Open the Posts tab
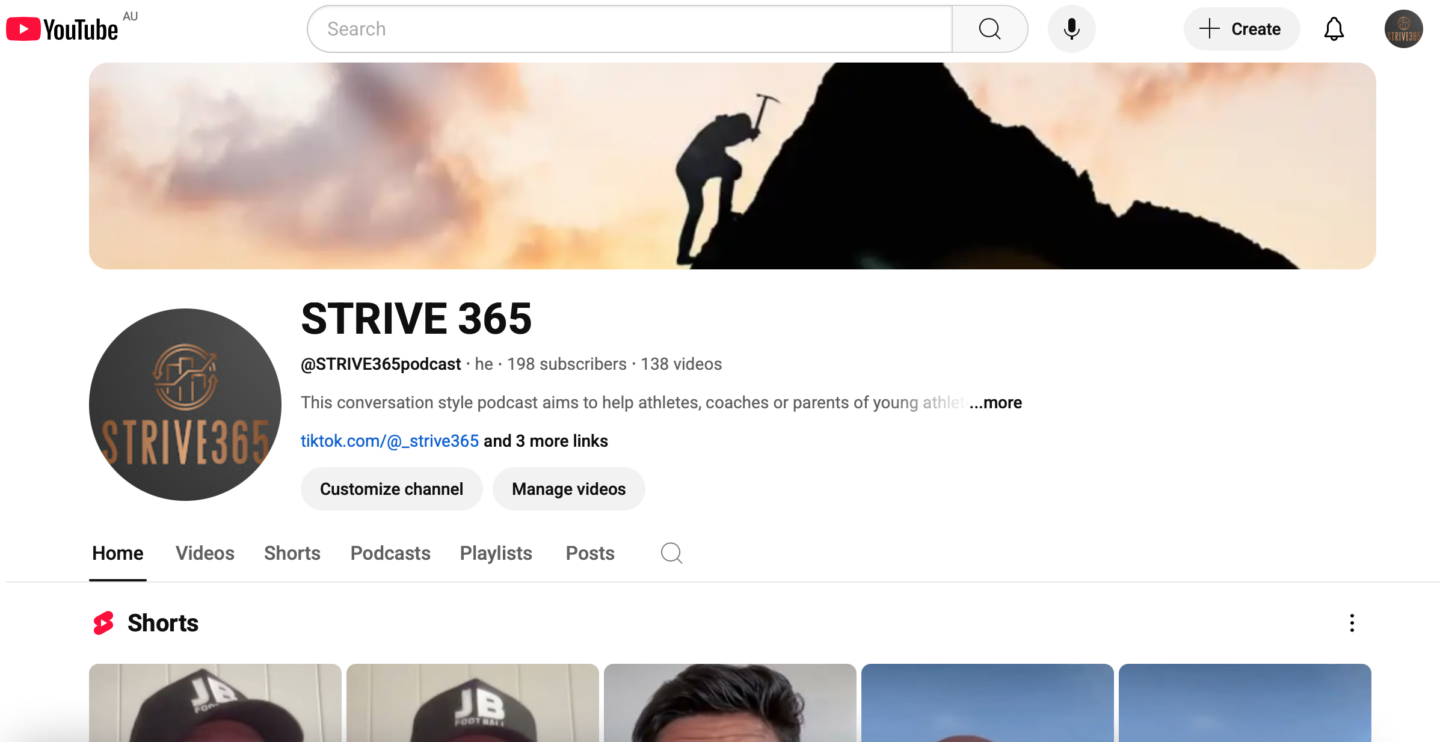This screenshot has width=1440, height=742. (590, 553)
